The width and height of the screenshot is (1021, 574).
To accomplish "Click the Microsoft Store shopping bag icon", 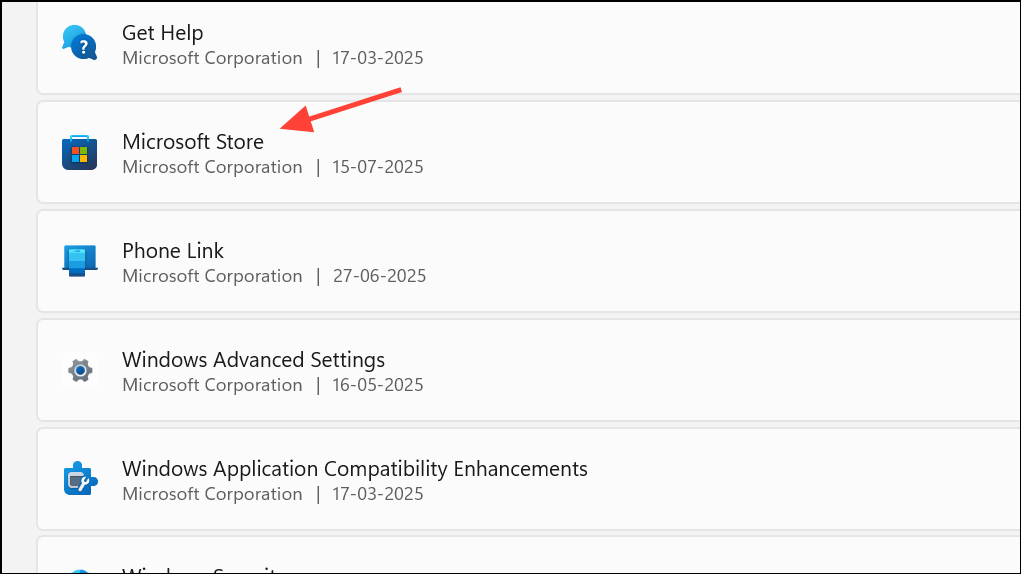I will [x=79, y=152].
